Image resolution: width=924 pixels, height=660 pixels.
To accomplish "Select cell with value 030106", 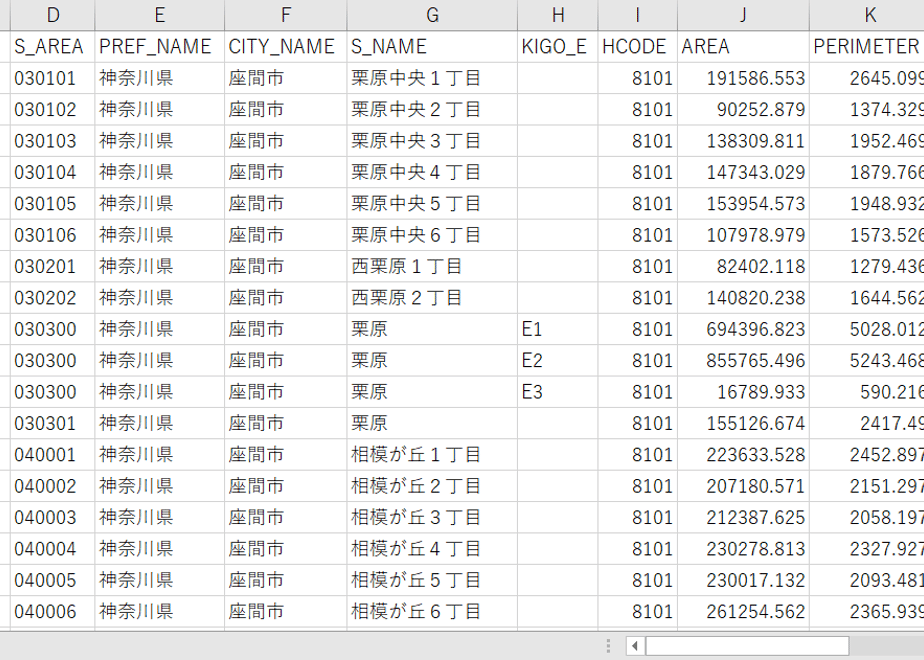I will tap(52, 235).
